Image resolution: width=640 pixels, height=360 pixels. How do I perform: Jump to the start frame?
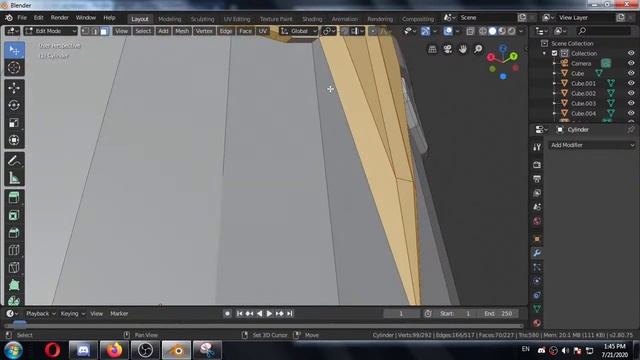[x=239, y=313]
